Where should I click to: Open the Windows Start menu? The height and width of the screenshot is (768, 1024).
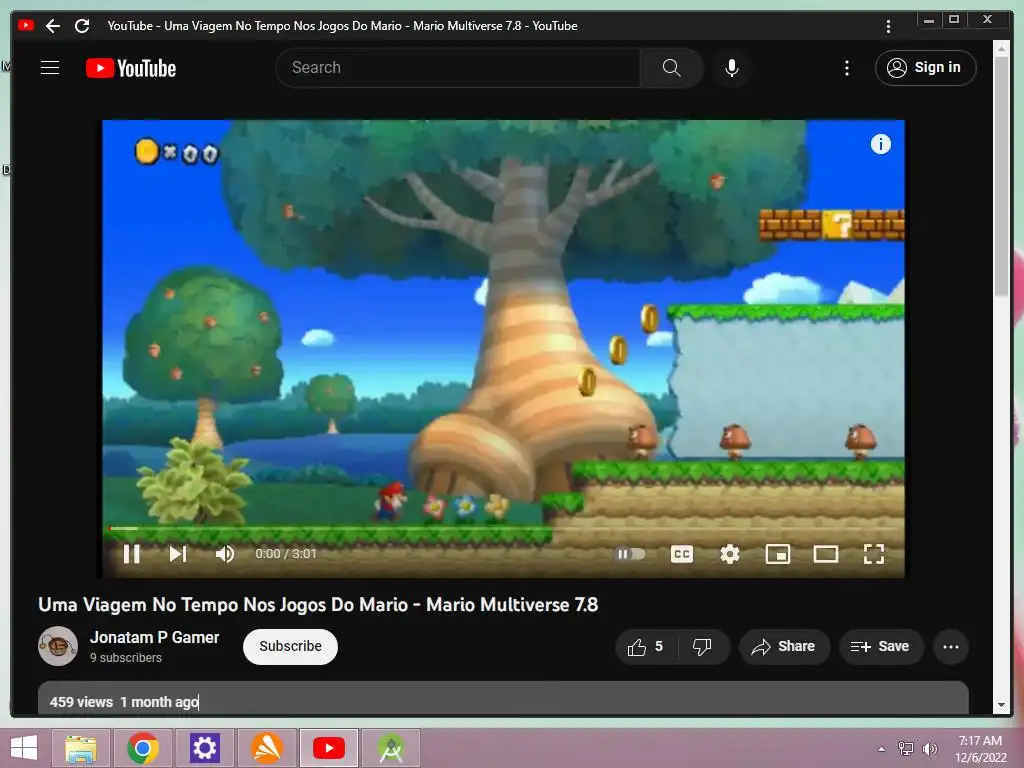pos(24,748)
